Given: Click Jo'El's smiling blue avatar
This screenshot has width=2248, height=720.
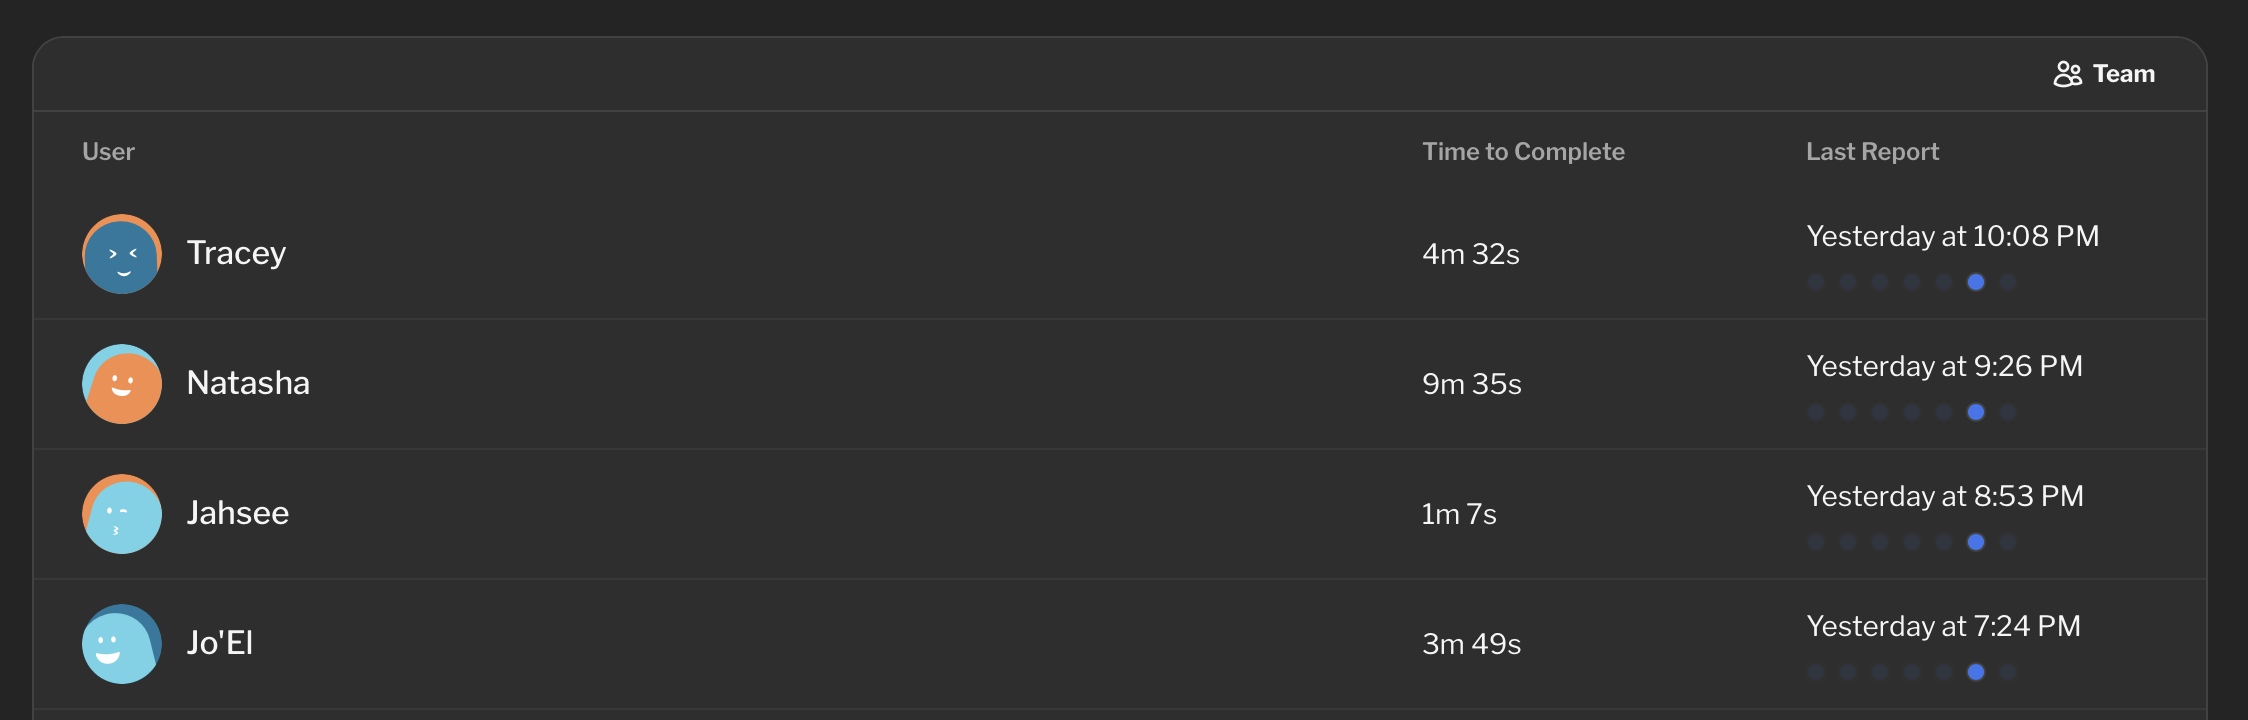Looking at the screenshot, I should click(x=122, y=644).
